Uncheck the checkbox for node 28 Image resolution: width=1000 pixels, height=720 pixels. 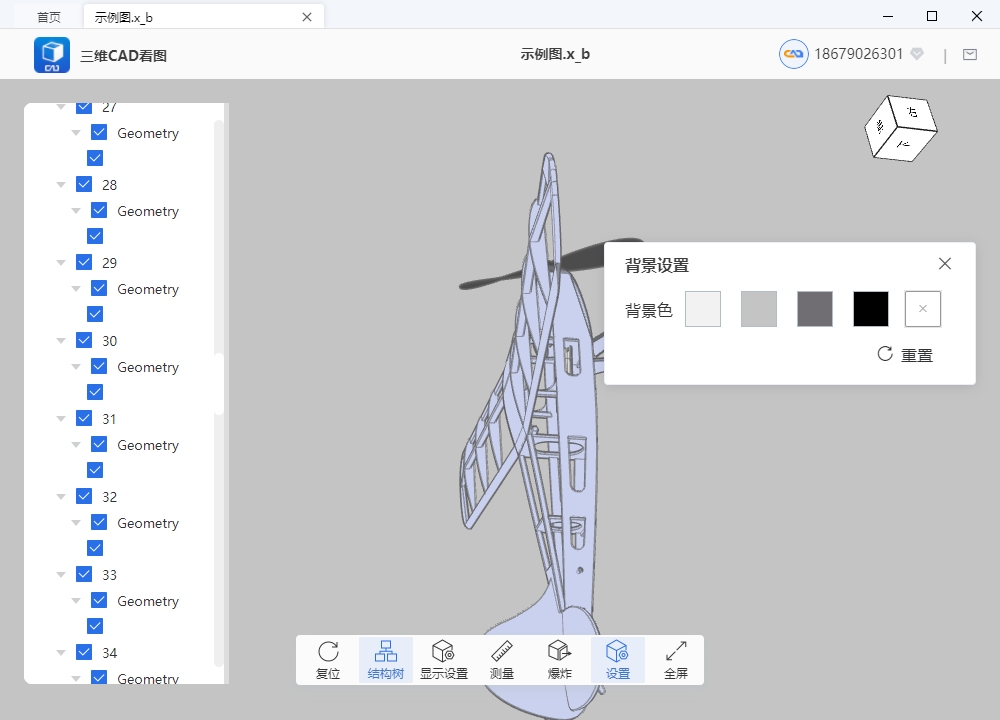click(x=84, y=184)
